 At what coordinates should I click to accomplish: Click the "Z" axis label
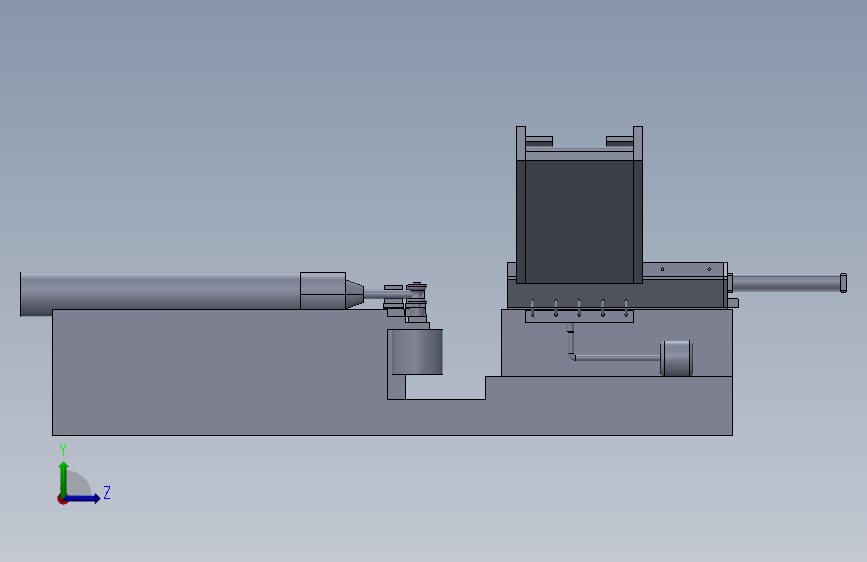pos(107,492)
